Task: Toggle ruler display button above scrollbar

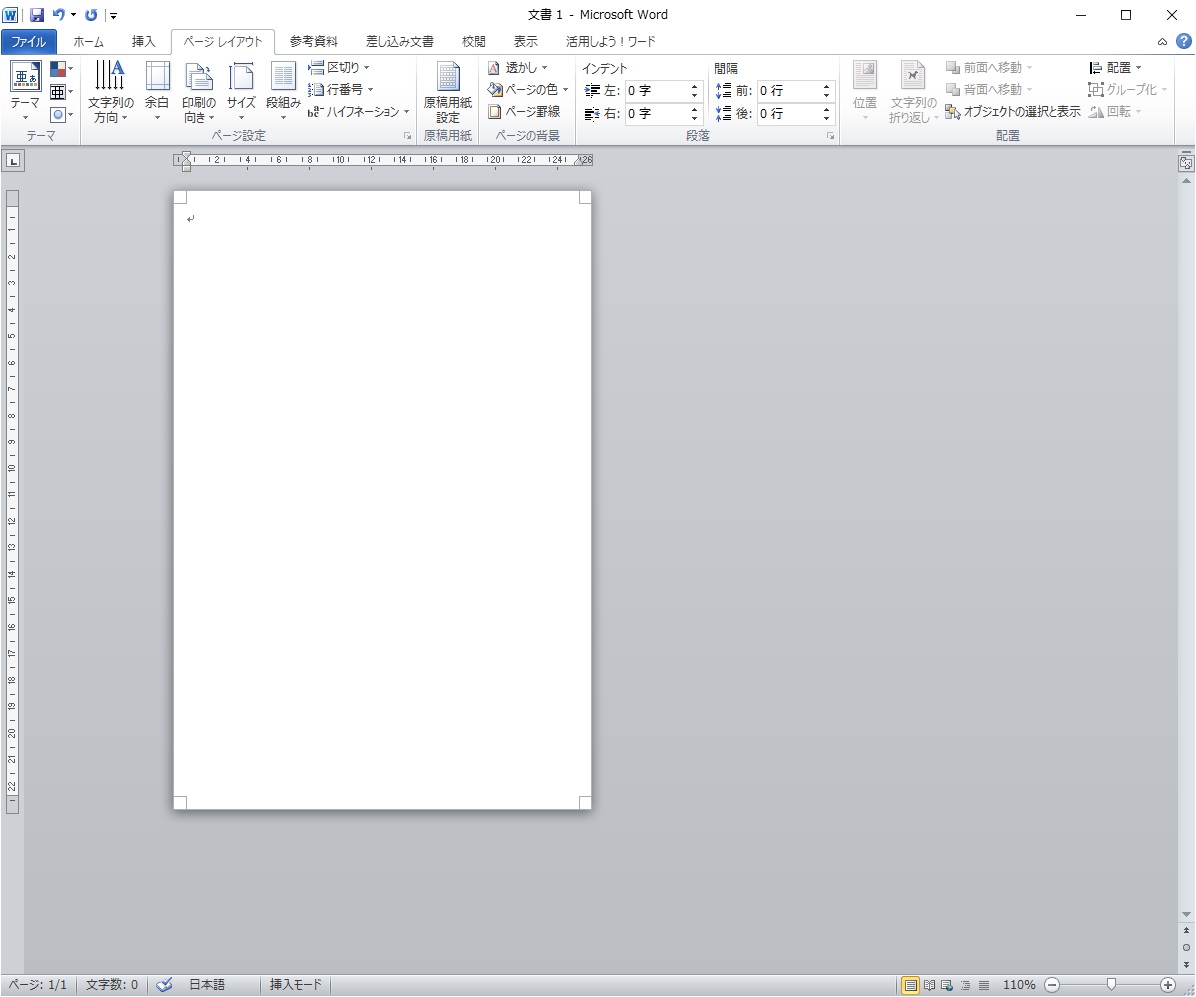Action: point(1185,162)
